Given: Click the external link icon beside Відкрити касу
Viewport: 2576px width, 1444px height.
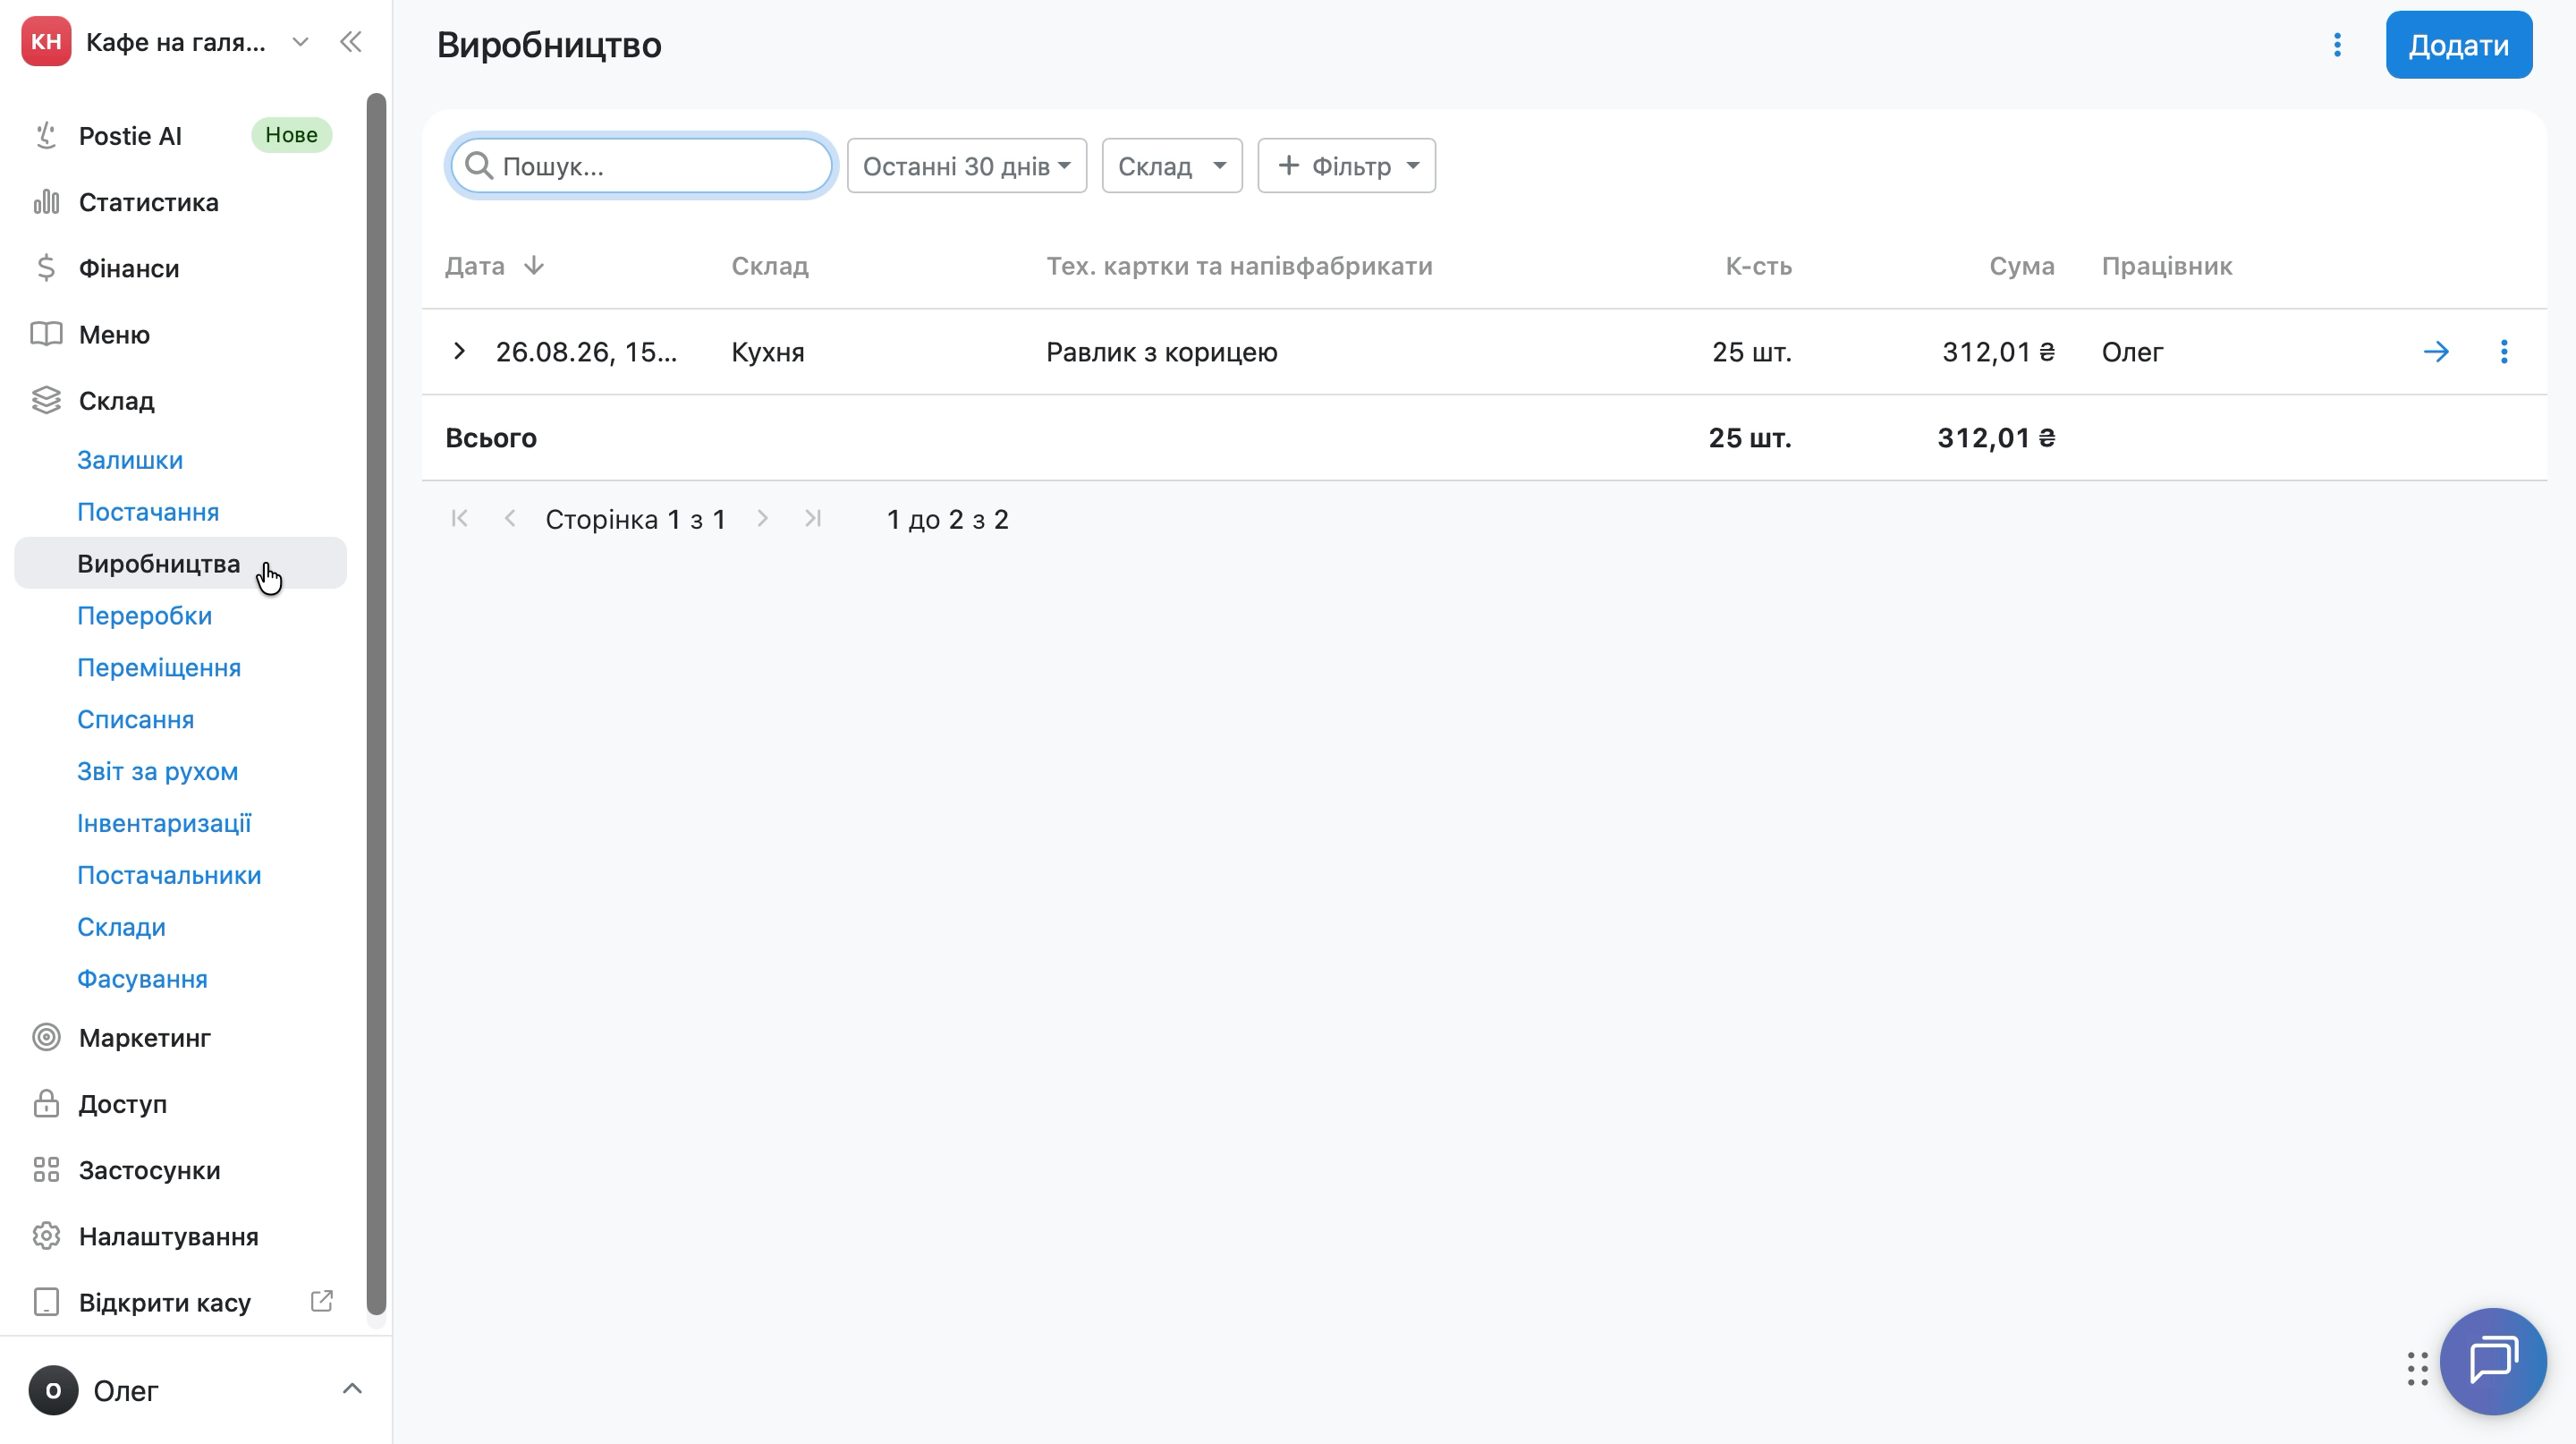Looking at the screenshot, I should [x=322, y=1301].
